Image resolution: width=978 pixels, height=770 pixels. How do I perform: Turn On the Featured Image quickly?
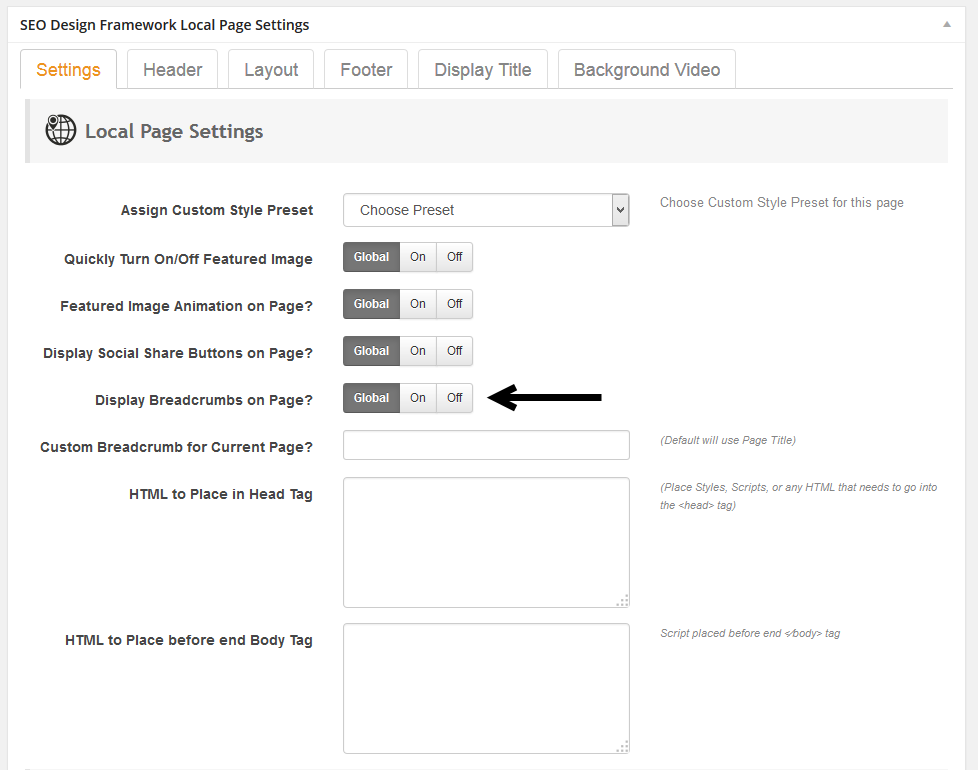click(418, 257)
